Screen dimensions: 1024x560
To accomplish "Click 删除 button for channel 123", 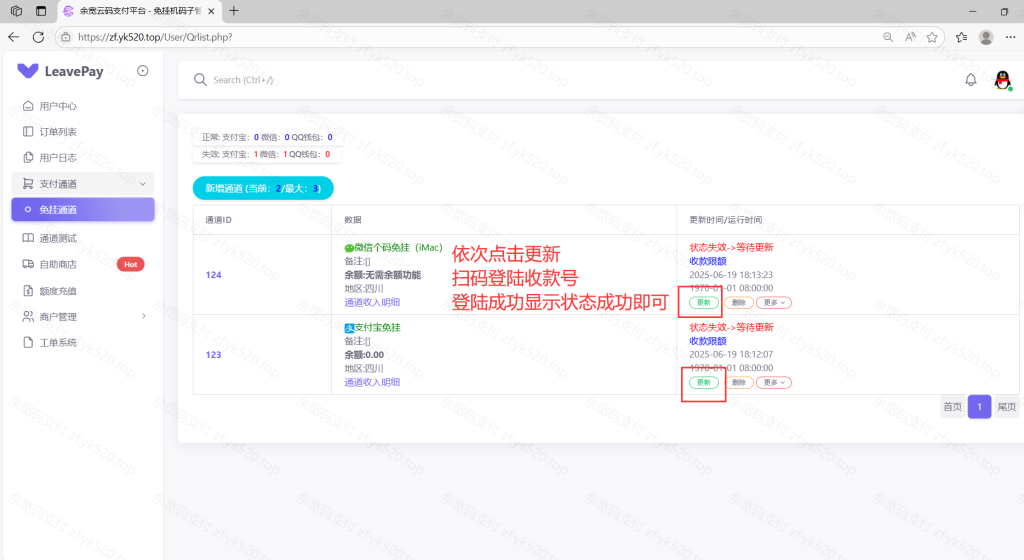I will coord(738,382).
